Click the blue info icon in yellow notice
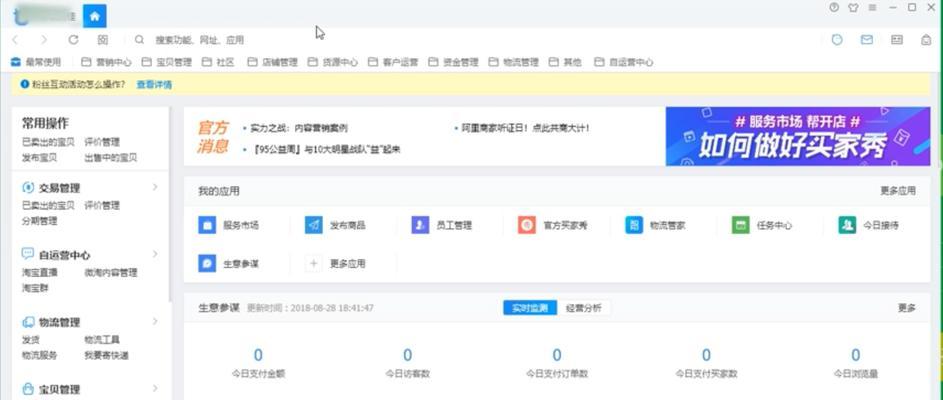 click(x=25, y=84)
